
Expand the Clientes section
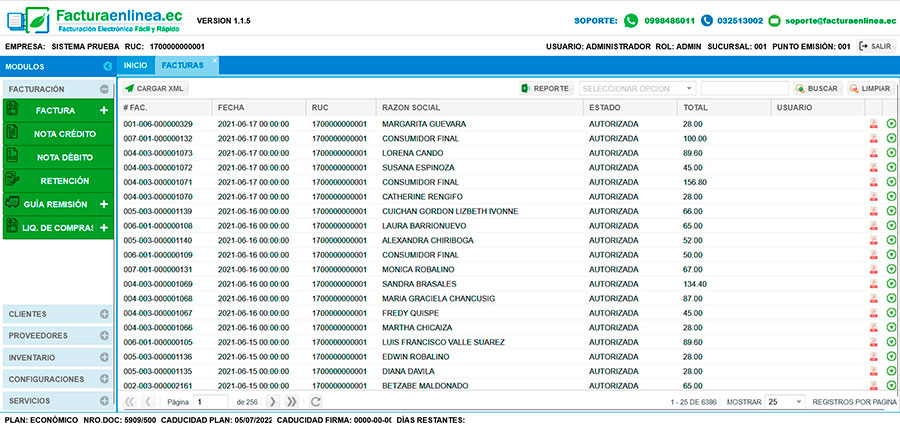point(104,314)
